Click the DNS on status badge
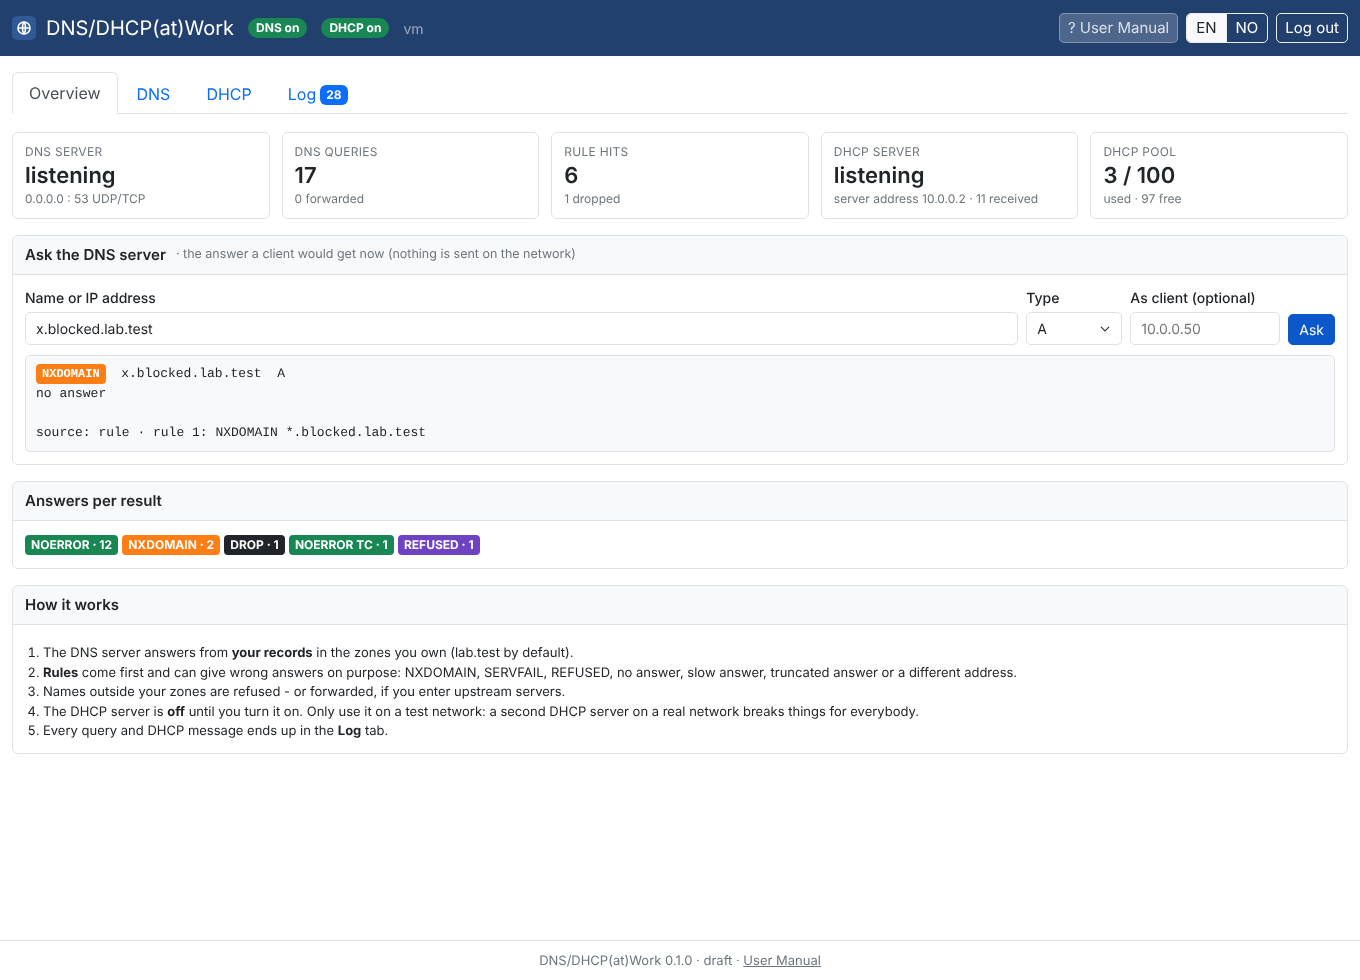The width and height of the screenshot is (1360, 980). pos(277,28)
